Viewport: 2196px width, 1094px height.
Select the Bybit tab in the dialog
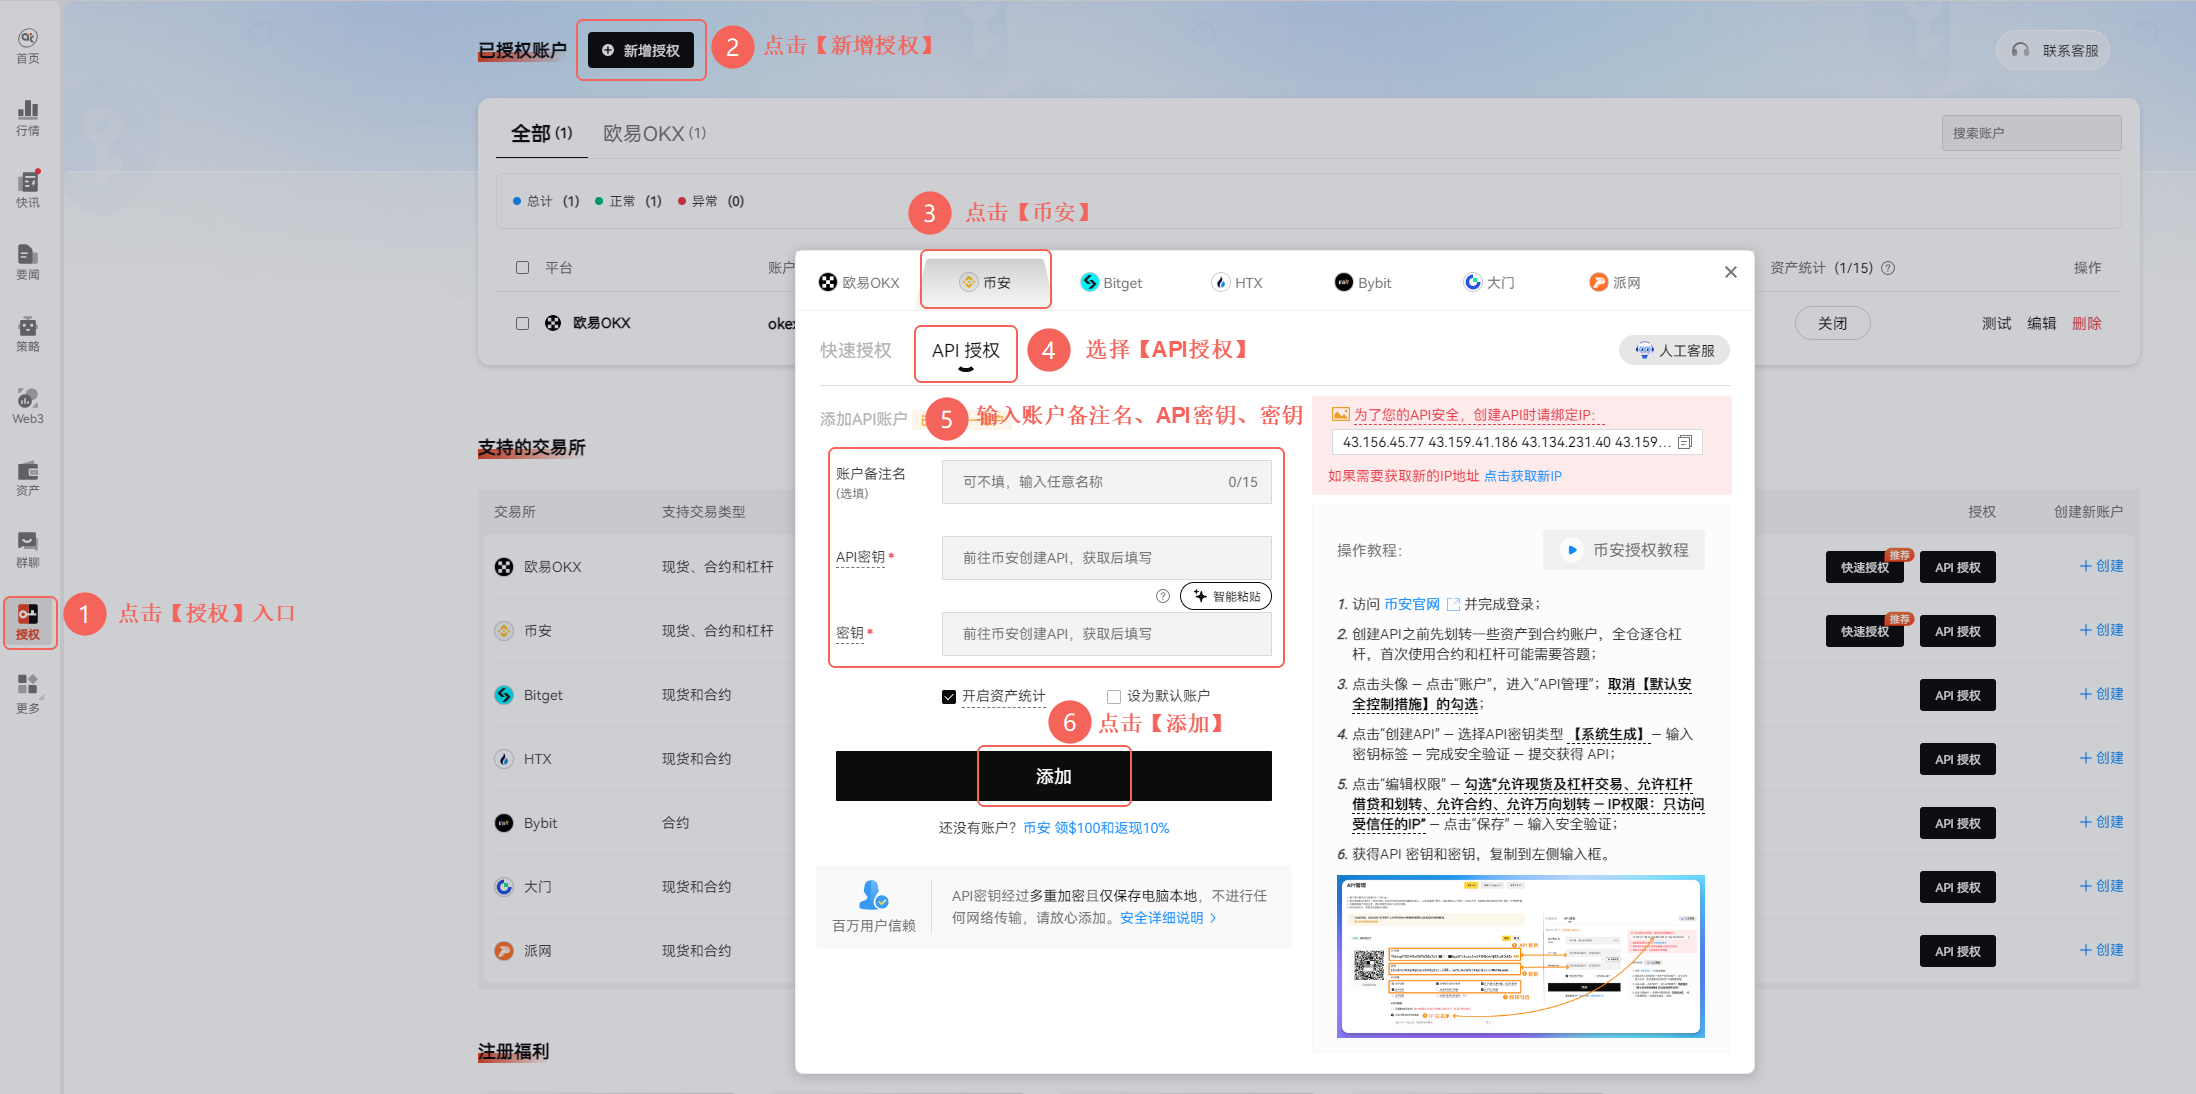[x=1363, y=282]
